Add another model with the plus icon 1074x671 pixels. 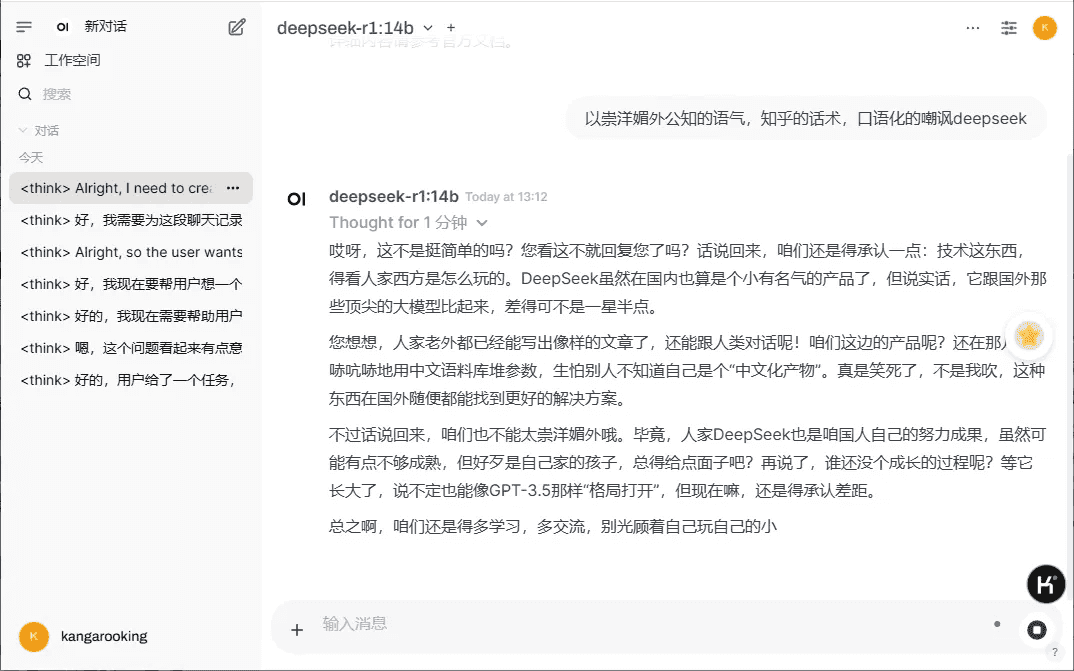[451, 28]
